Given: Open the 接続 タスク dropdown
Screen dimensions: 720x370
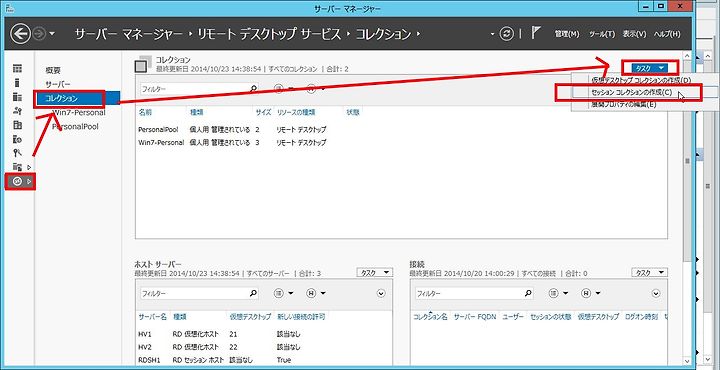Looking at the screenshot, I should point(650,273).
